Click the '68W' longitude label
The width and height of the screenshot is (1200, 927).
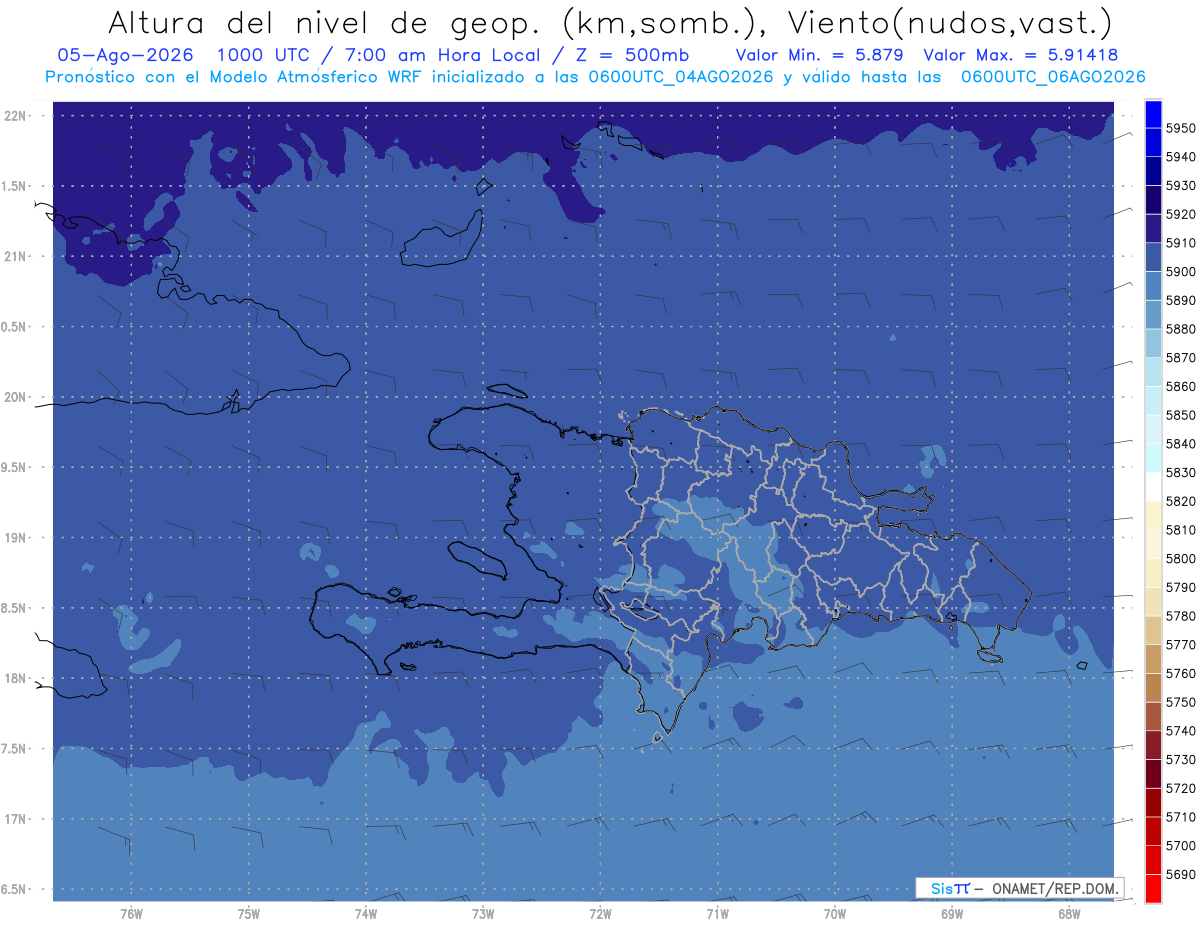[1068, 914]
